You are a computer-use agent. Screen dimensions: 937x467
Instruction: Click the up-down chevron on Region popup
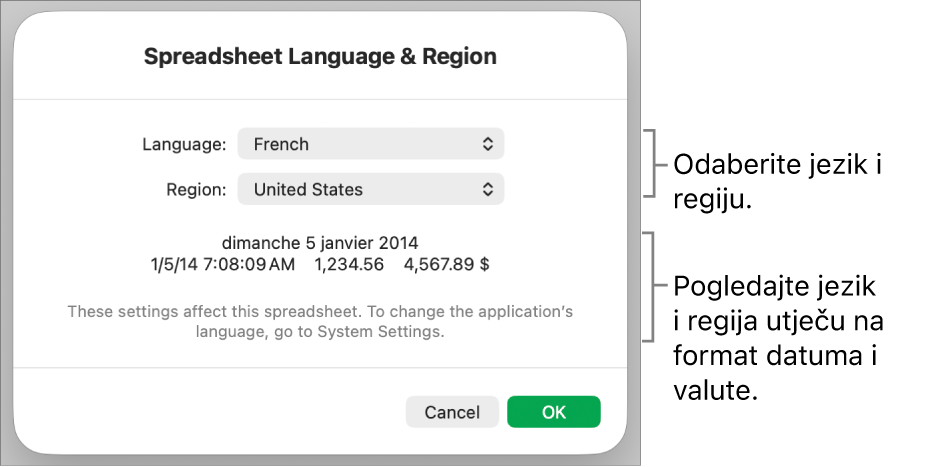(488, 189)
